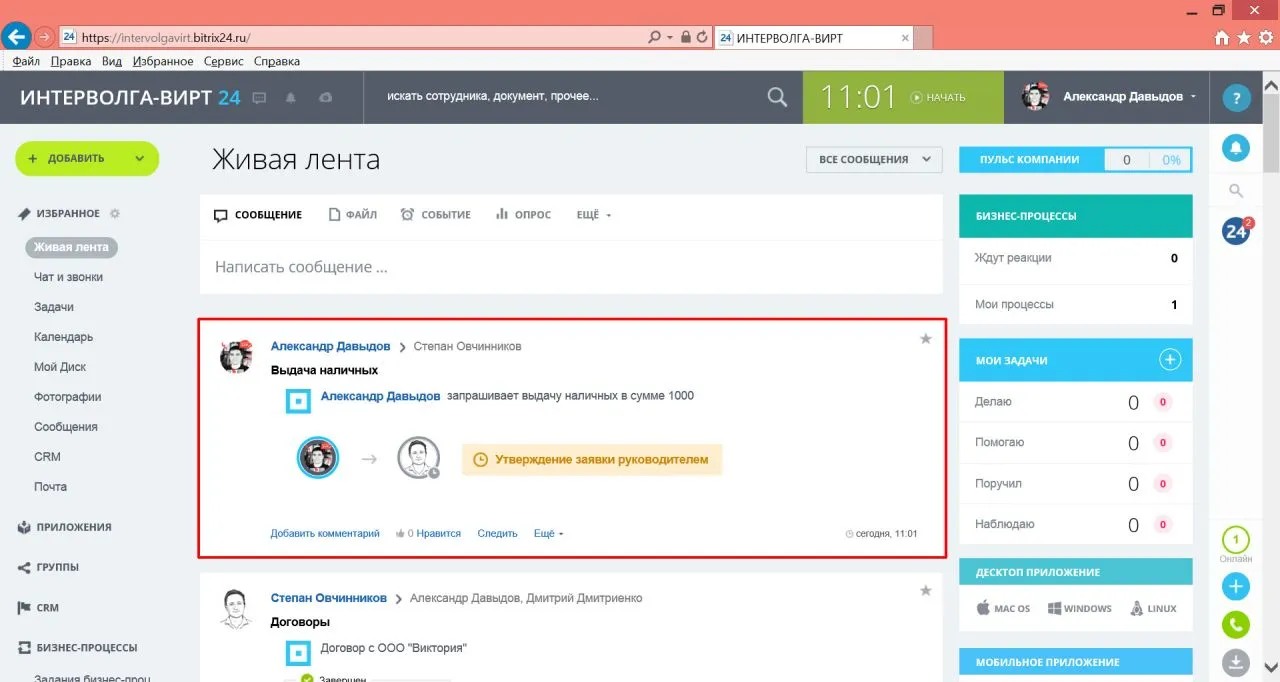Click the magnifier search icon in header

click(x=777, y=97)
